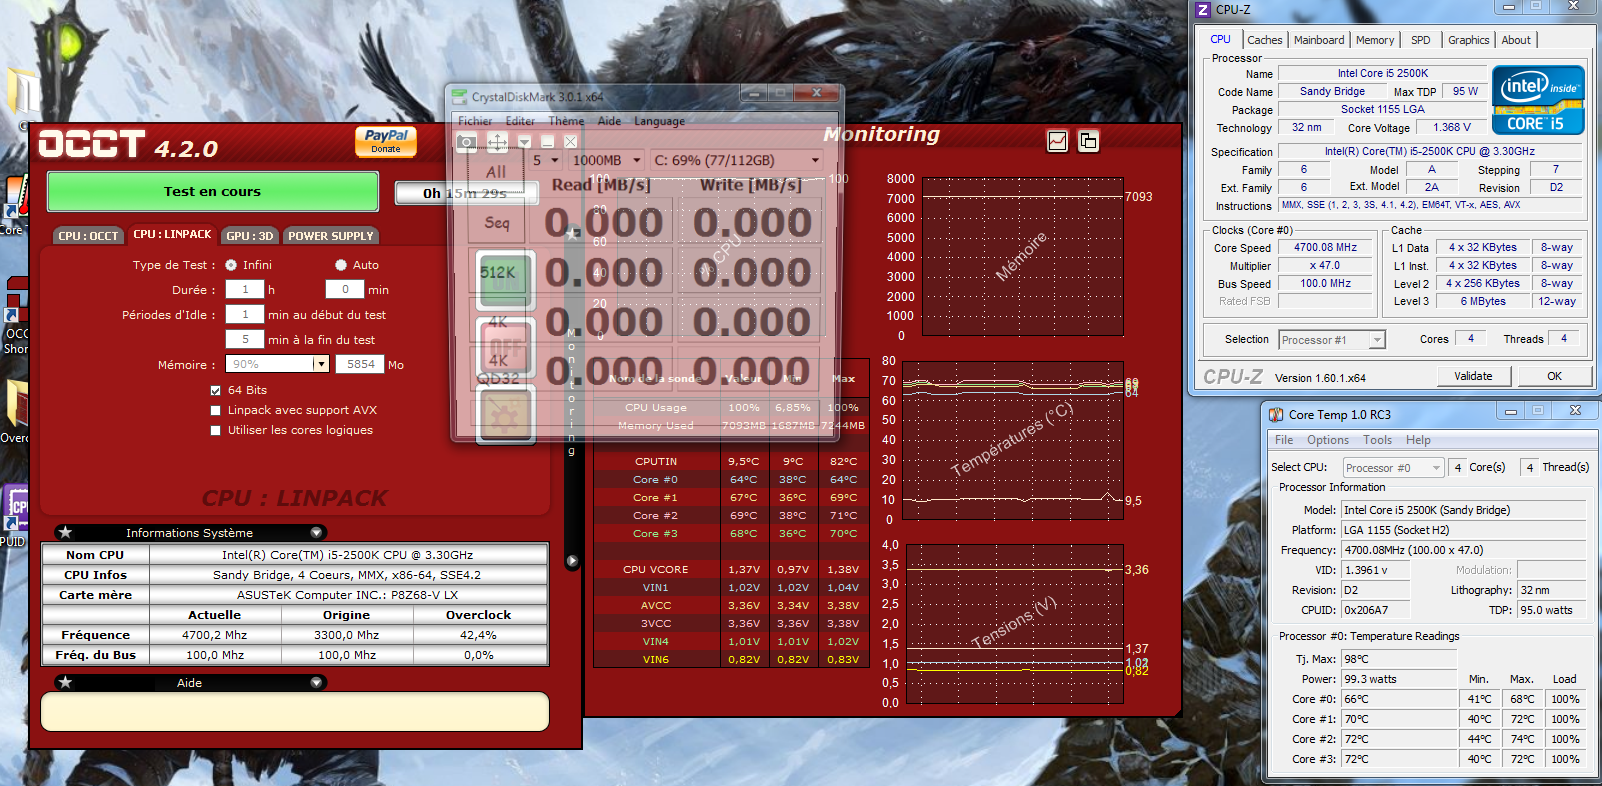This screenshot has height=786, width=1602.
Task: Select the Infini test type radio button
Action: click(231, 265)
